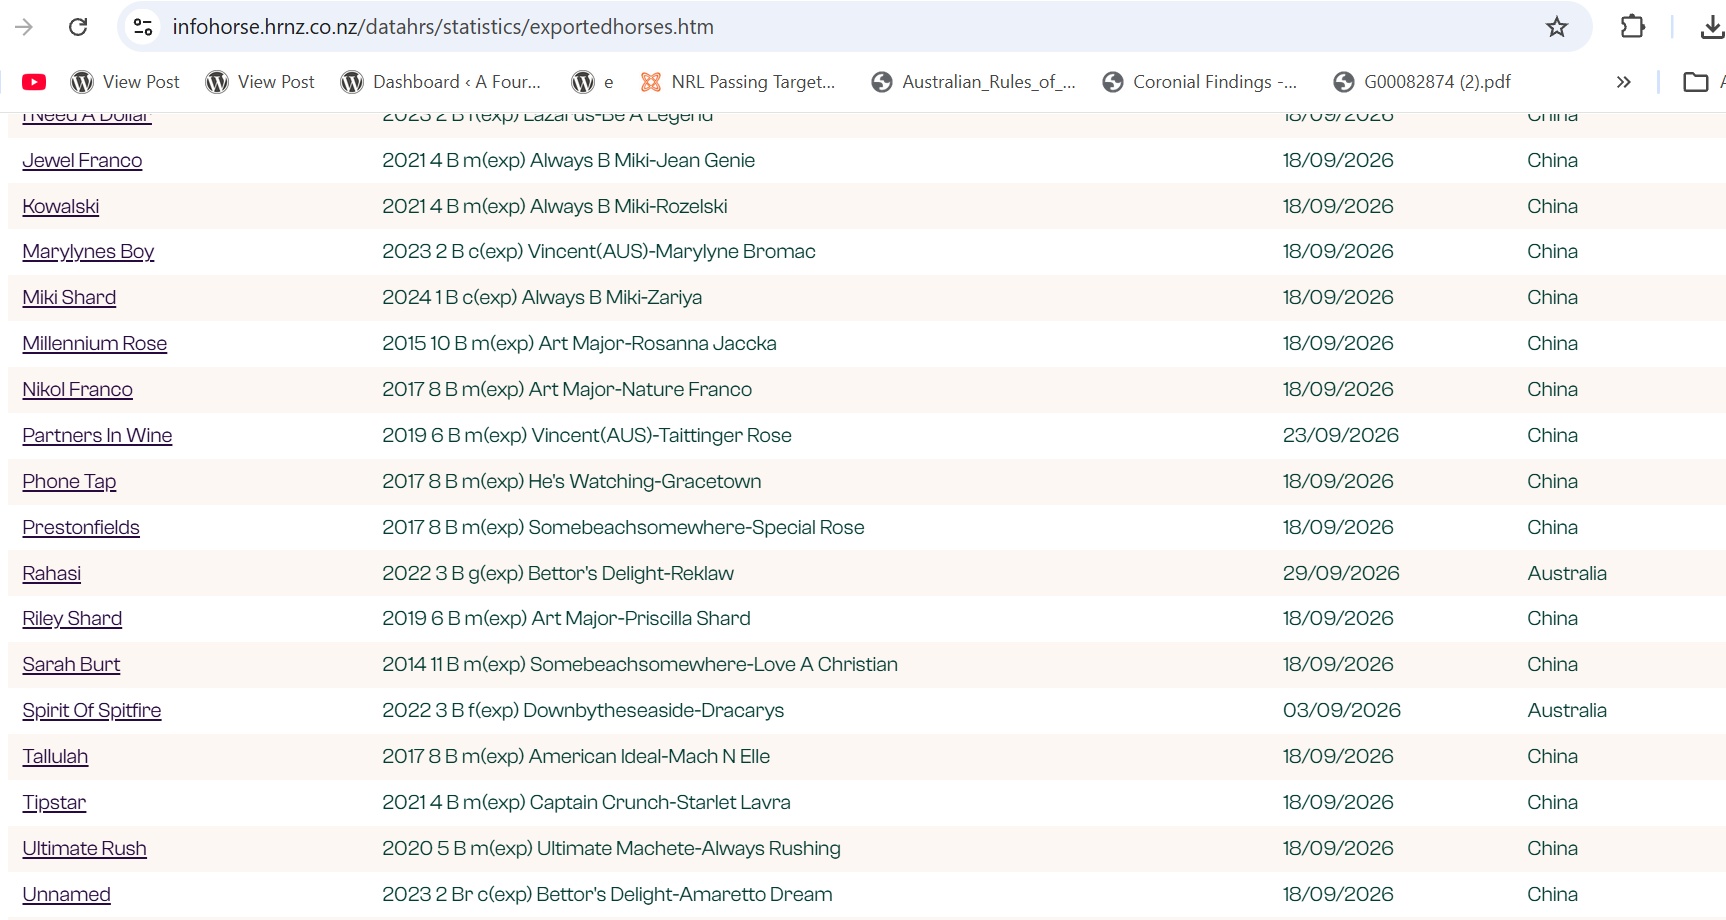
Task: Open the Millennium Rose link
Action: pyautogui.click(x=95, y=344)
